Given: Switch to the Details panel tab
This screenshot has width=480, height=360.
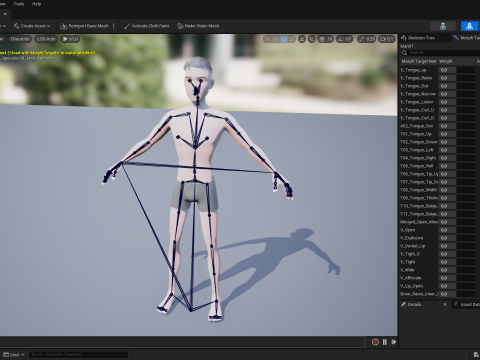Looking at the screenshot, I should (x=414, y=305).
